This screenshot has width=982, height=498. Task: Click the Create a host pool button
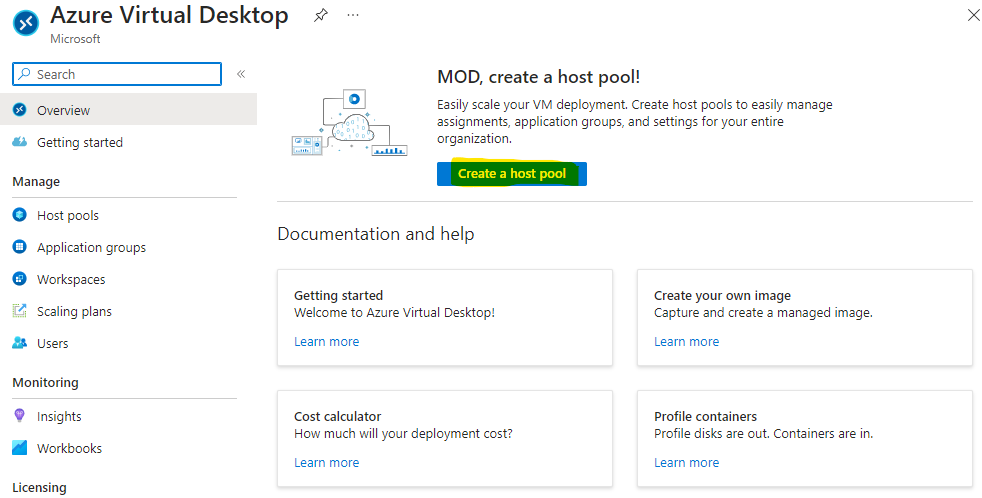pos(512,174)
